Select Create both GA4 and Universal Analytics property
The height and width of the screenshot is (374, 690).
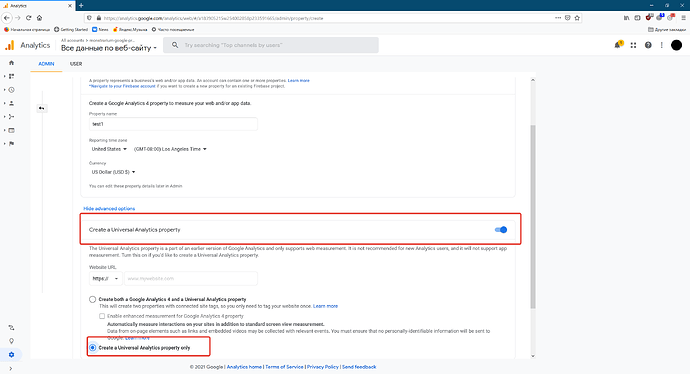92,299
